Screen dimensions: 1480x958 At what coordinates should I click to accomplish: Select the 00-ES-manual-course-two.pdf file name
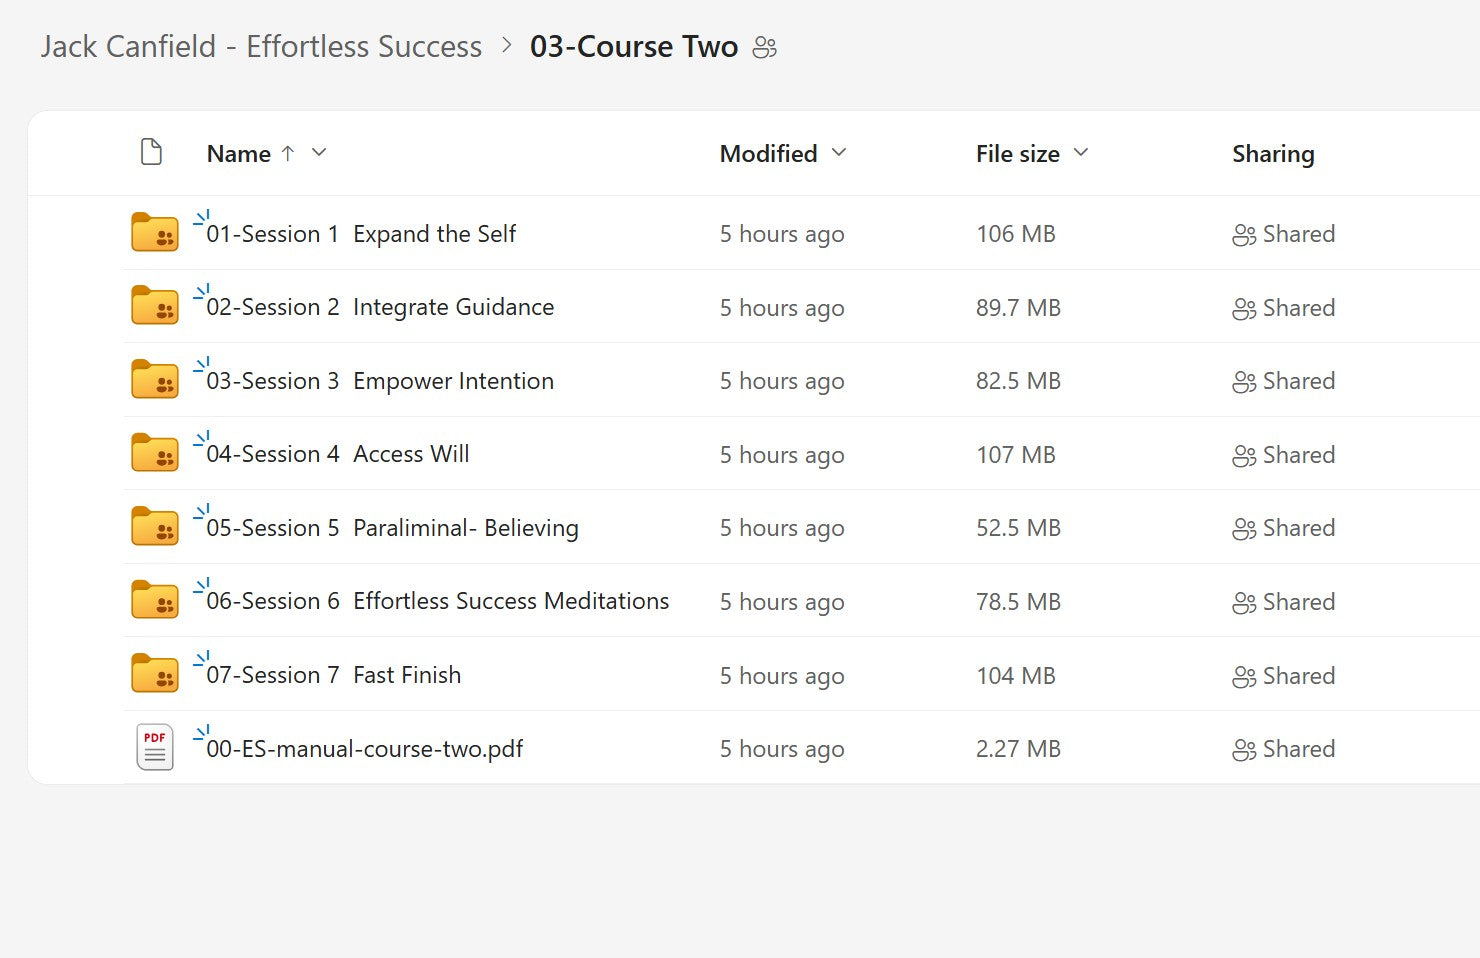tap(366, 748)
